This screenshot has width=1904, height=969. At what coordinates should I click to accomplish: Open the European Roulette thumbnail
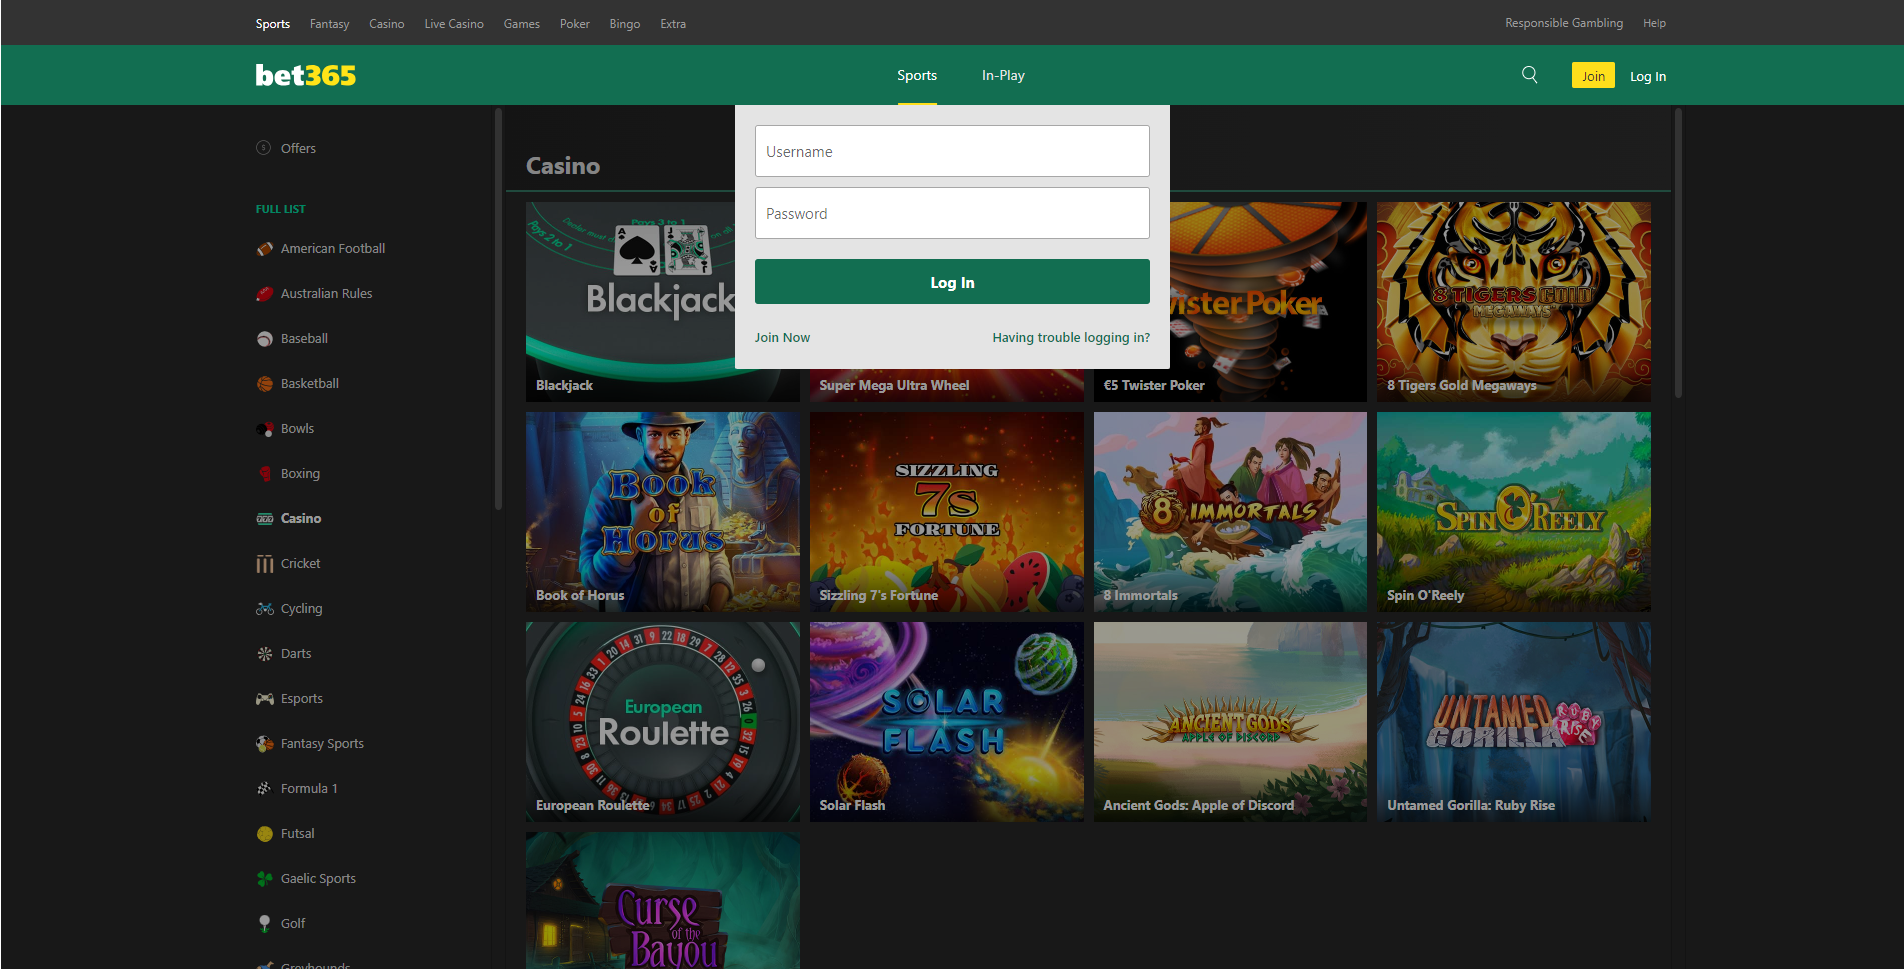click(x=663, y=722)
